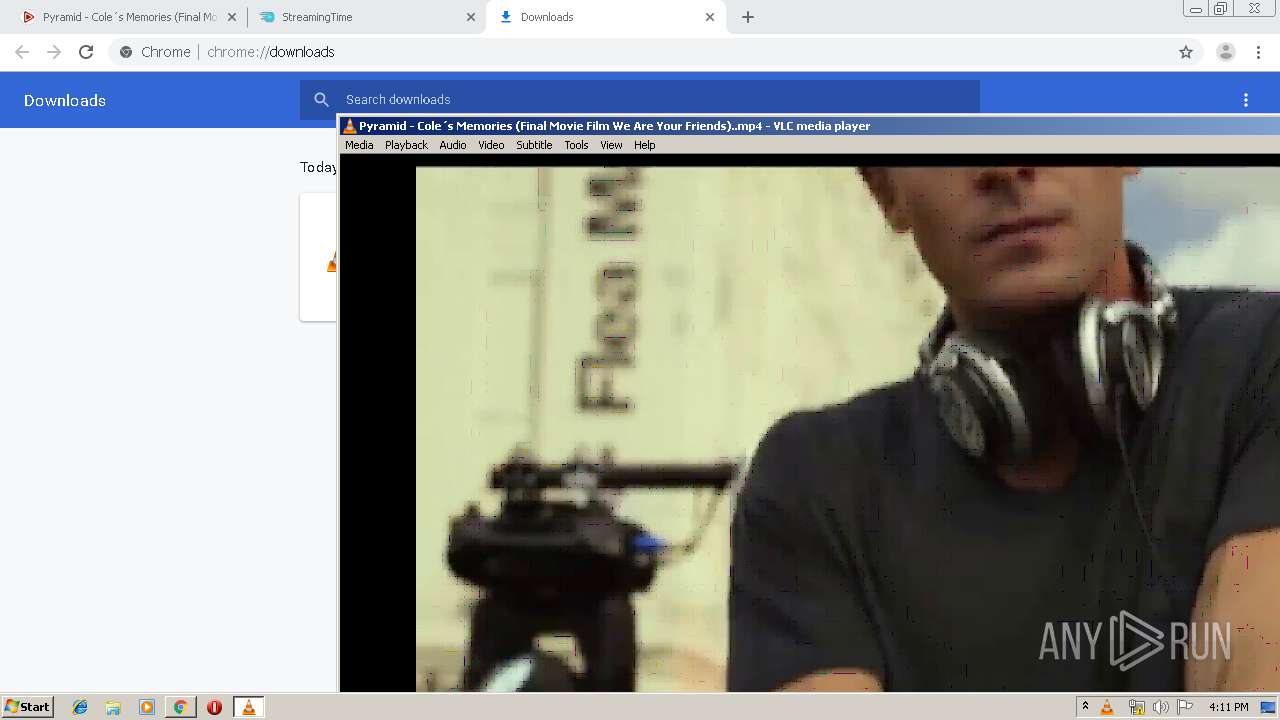Open the Action Center flag icon
The height and width of the screenshot is (720, 1280).
[1185, 707]
